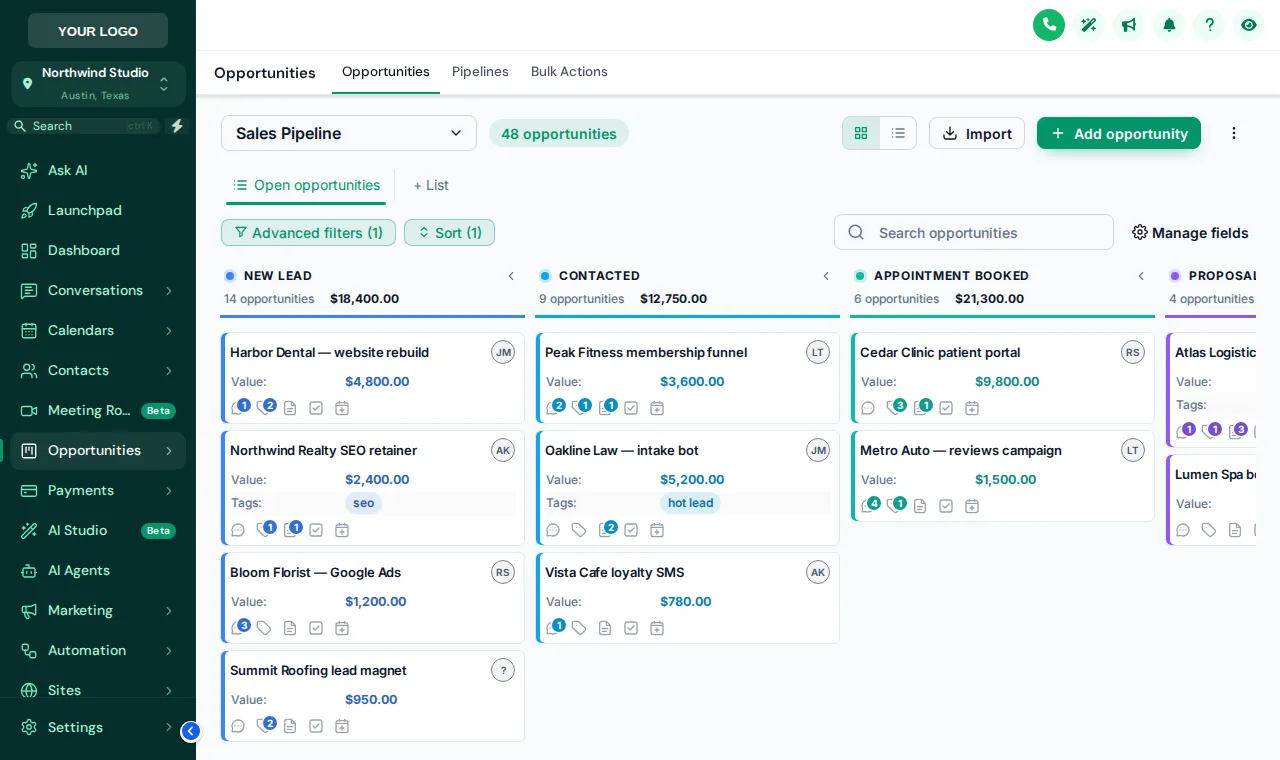This screenshot has height=760, width=1280.
Task: Switch to the Bulk Actions tab
Action: [569, 72]
